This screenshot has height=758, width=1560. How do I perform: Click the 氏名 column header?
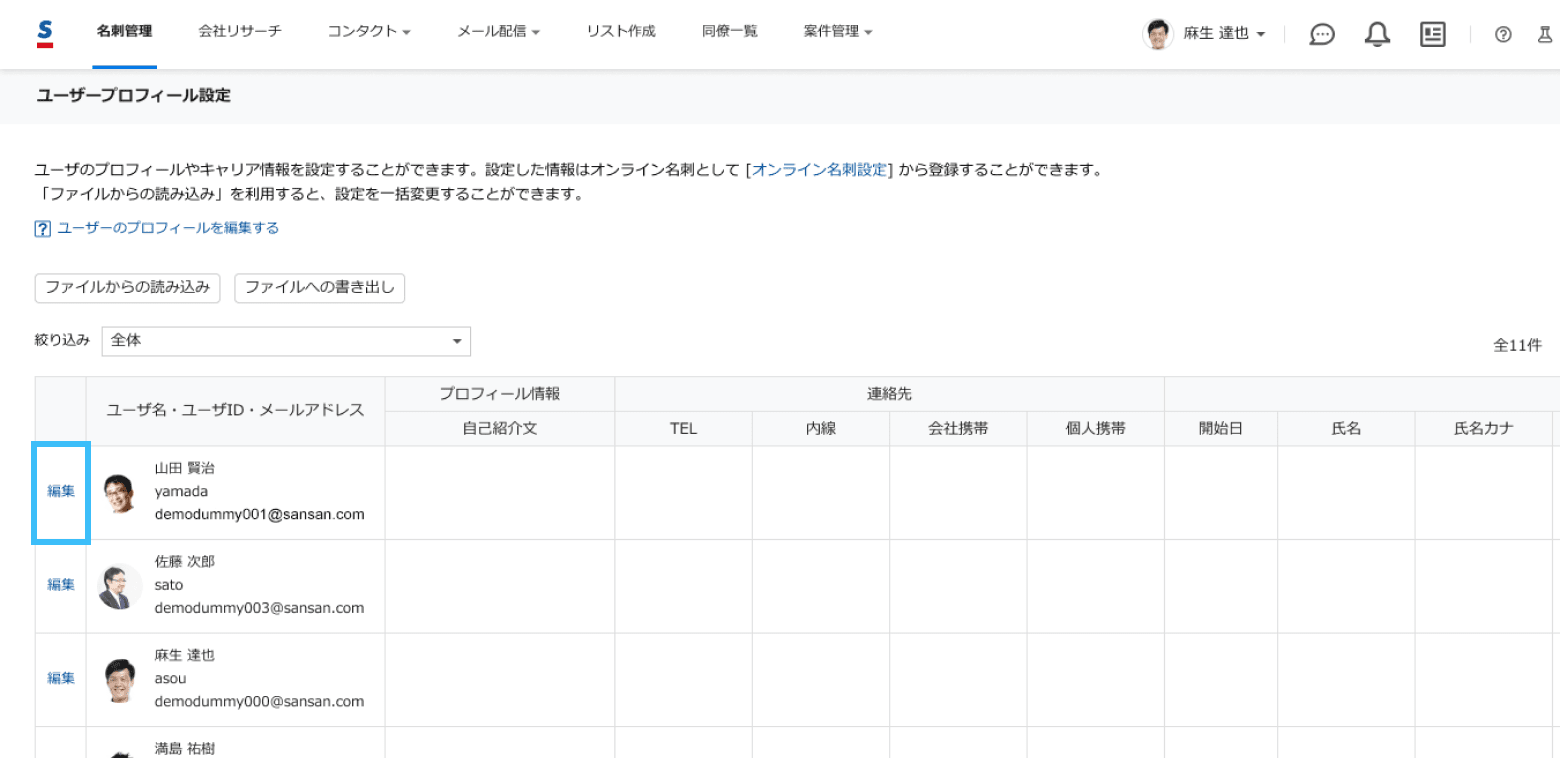point(1346,429)
